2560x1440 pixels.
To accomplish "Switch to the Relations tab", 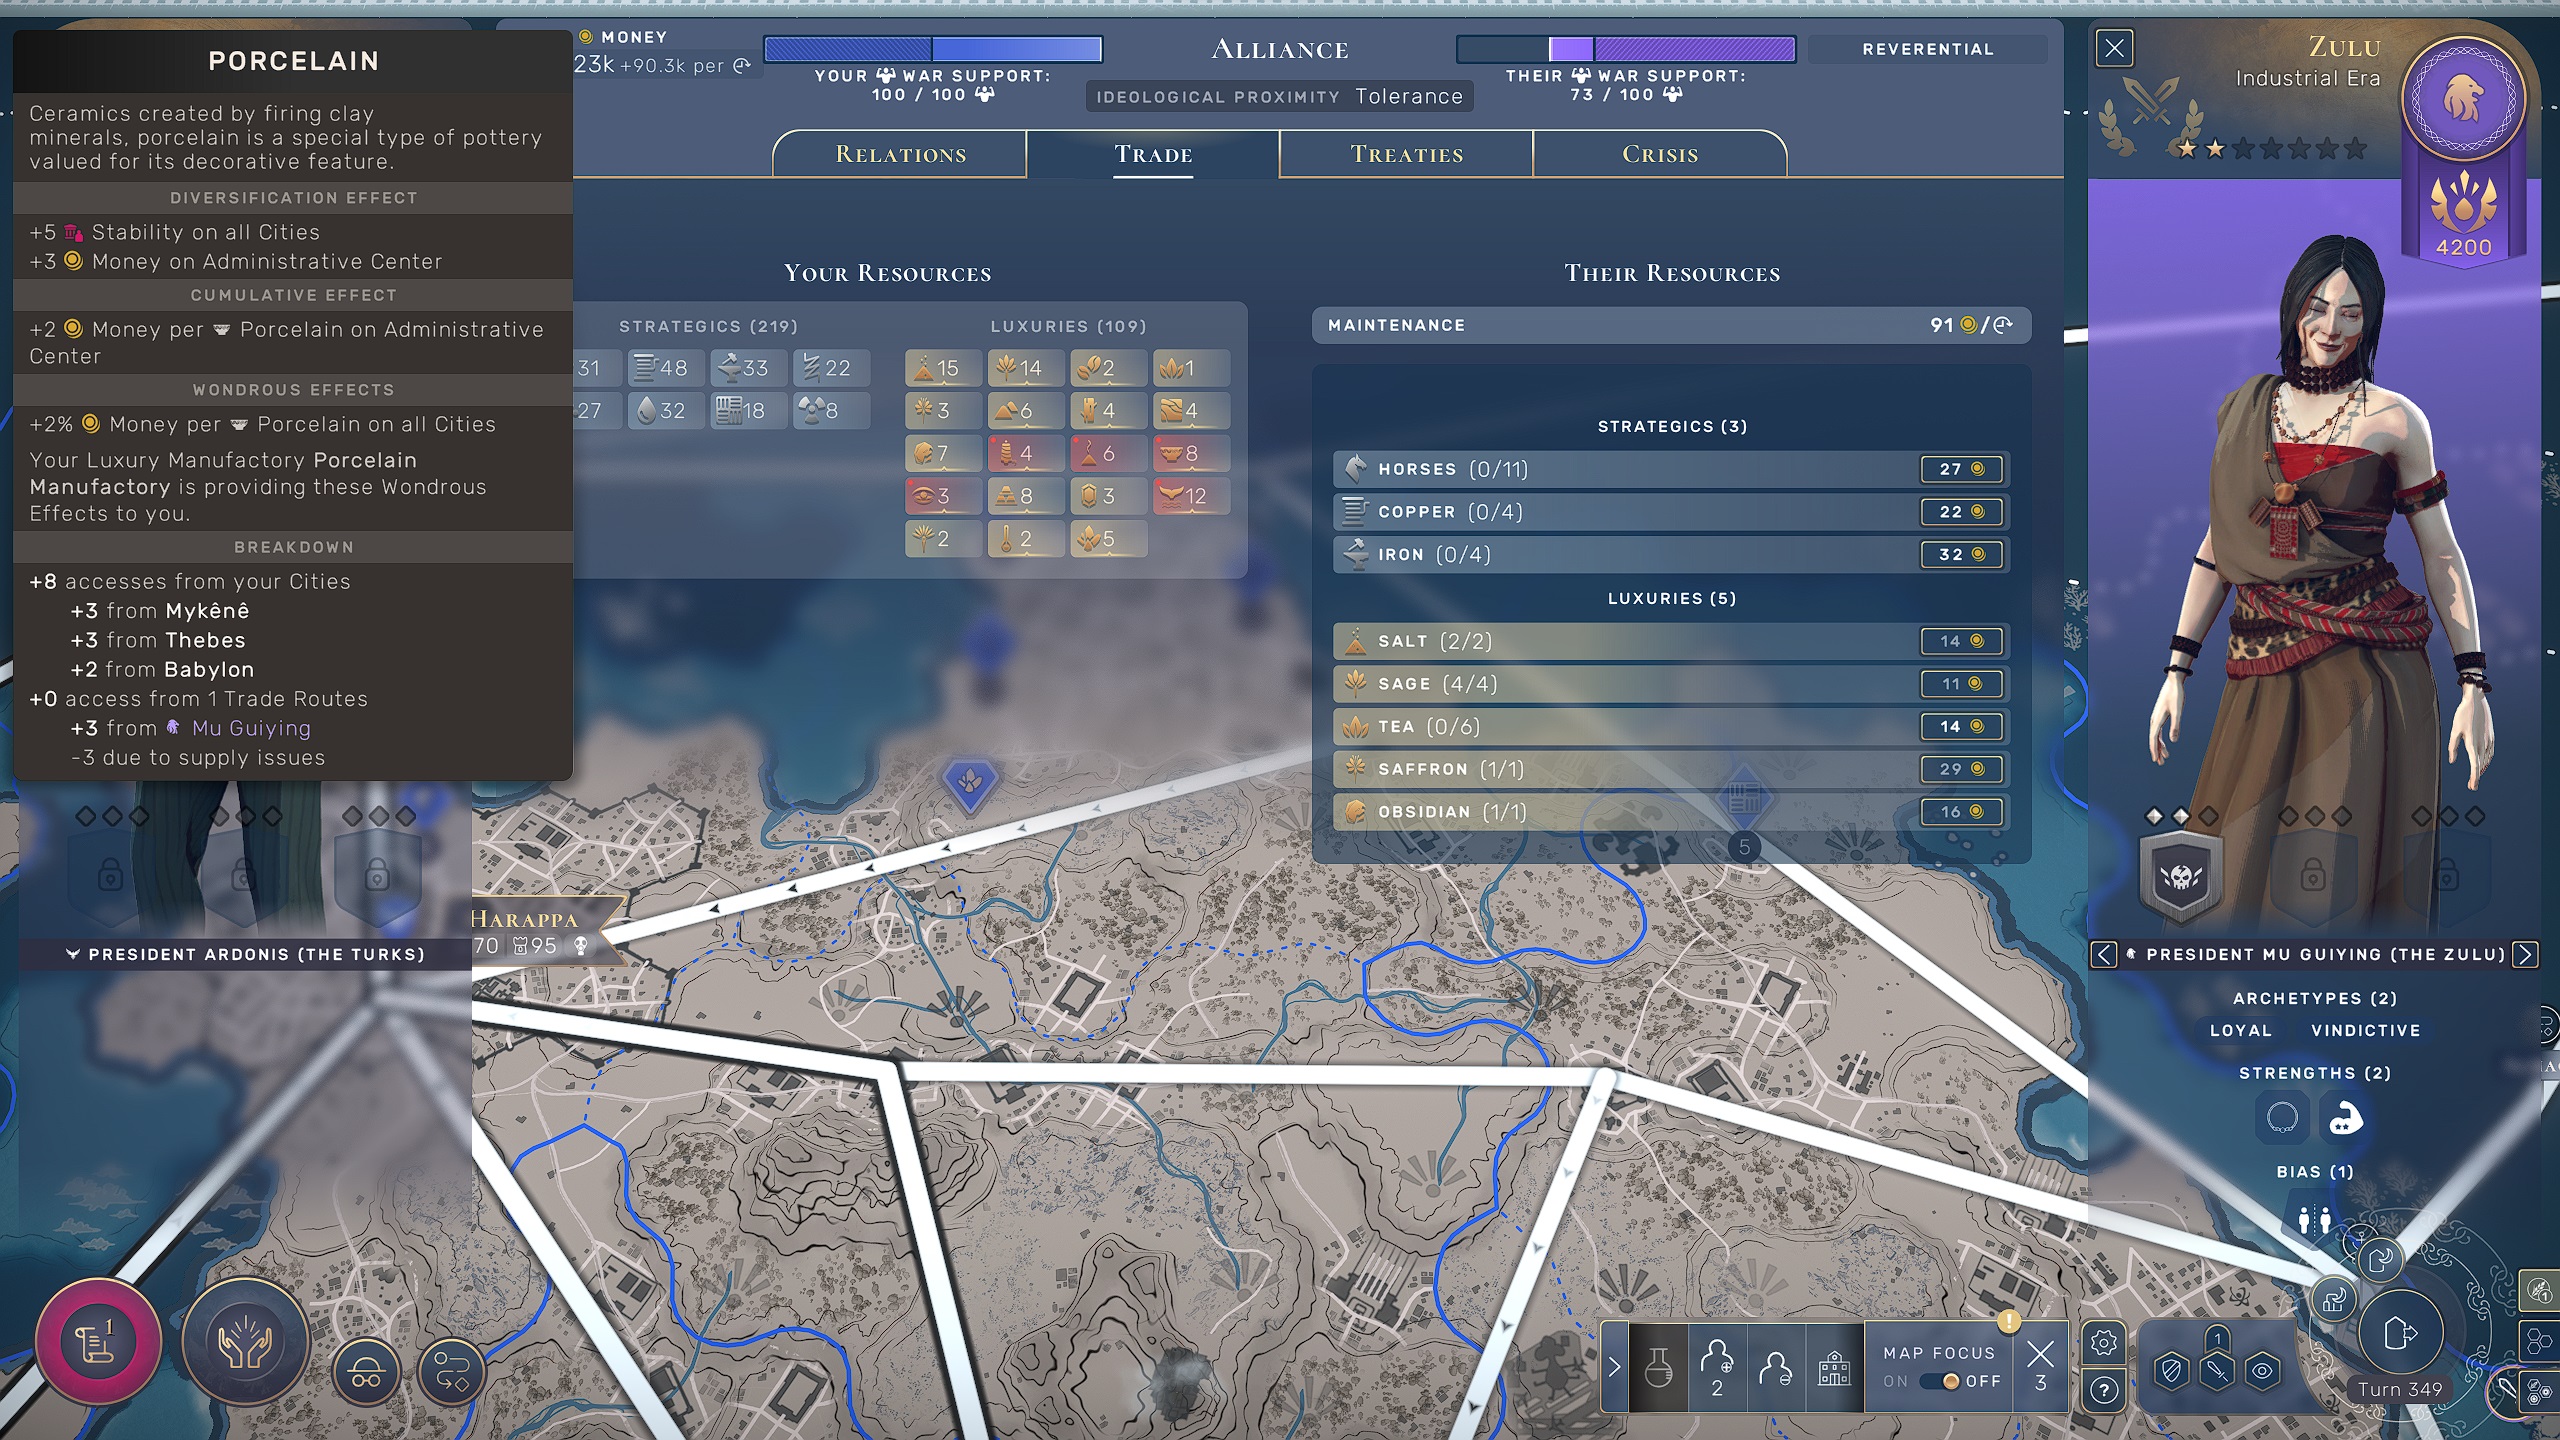I will (901, 154).
